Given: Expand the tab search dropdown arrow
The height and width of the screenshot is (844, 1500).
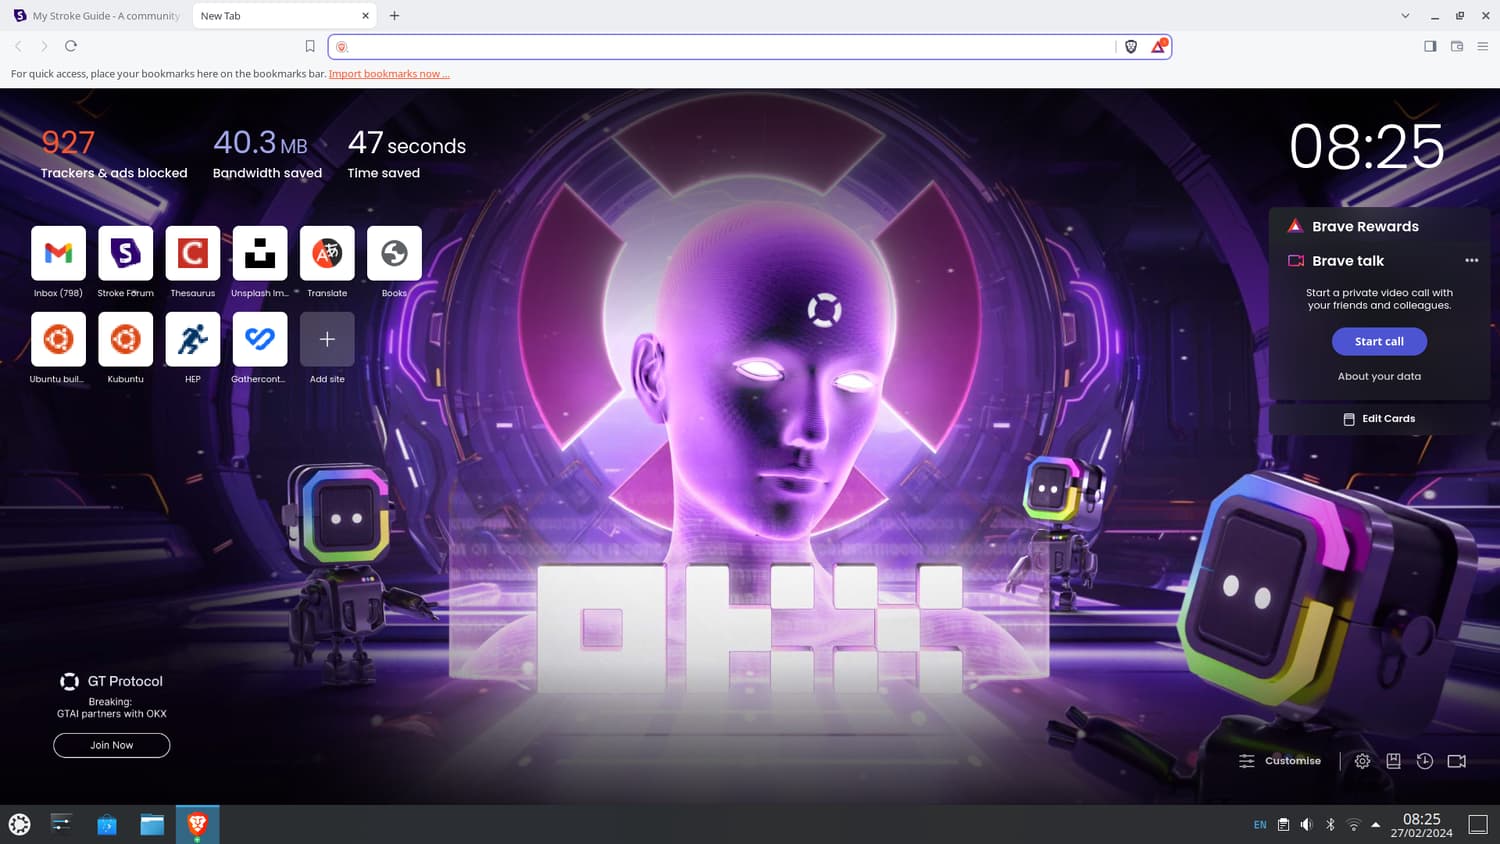Looking at the screenshot, I should click(x=1405, y=16).
